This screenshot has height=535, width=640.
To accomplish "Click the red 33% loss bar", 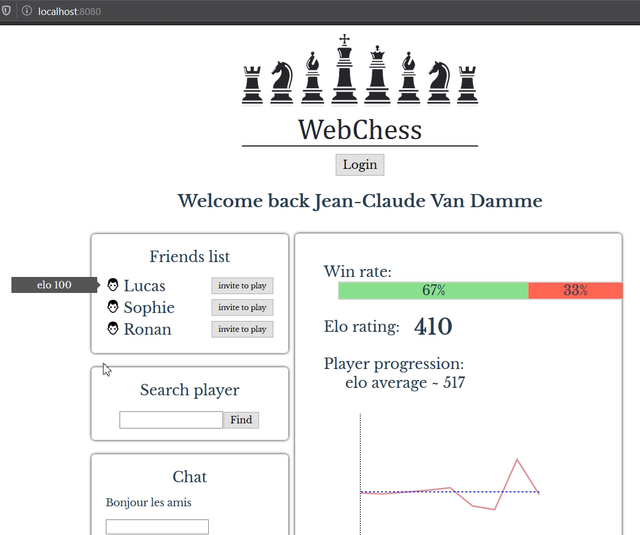I will click(x=576, y=291).
